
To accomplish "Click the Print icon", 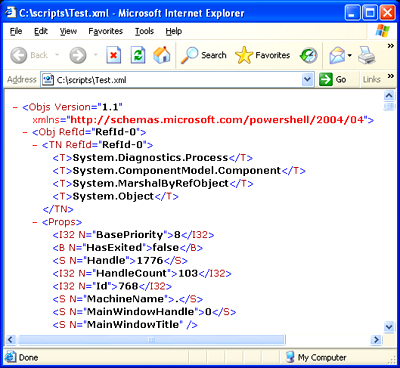I will pos(367,55).
